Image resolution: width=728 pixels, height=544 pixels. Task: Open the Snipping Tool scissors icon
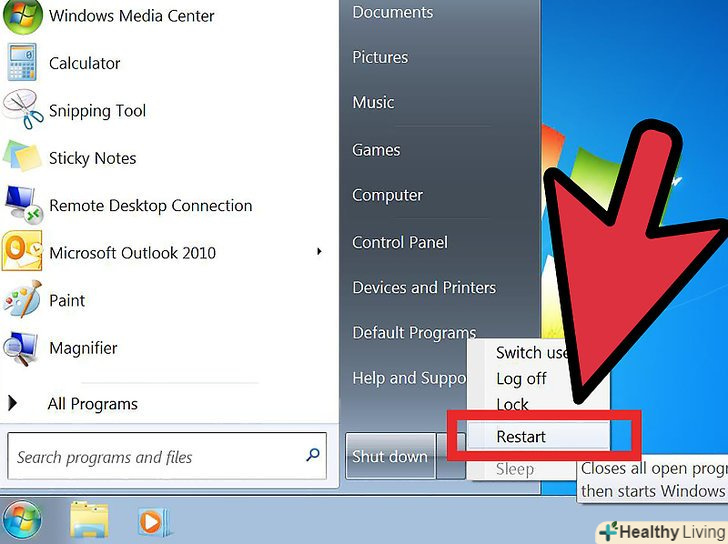pos(22,110)
